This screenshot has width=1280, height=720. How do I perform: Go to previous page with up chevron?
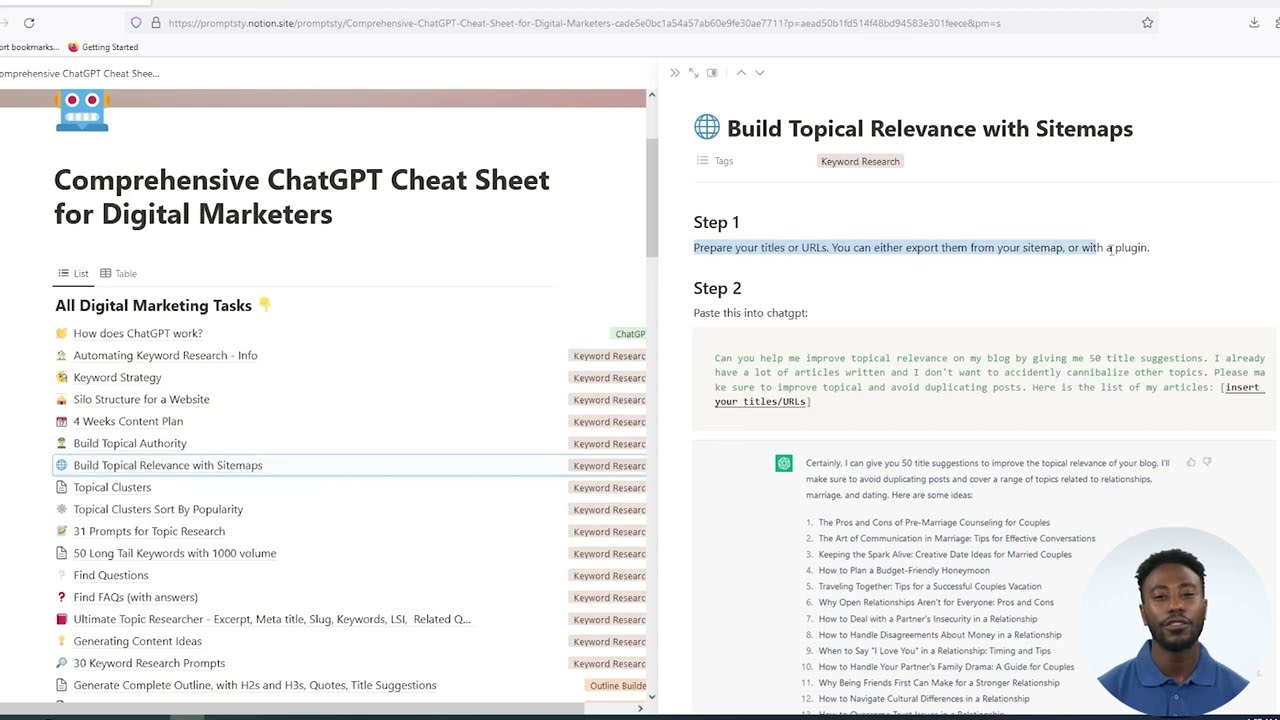pyautogui.click(x=741, y=73)
